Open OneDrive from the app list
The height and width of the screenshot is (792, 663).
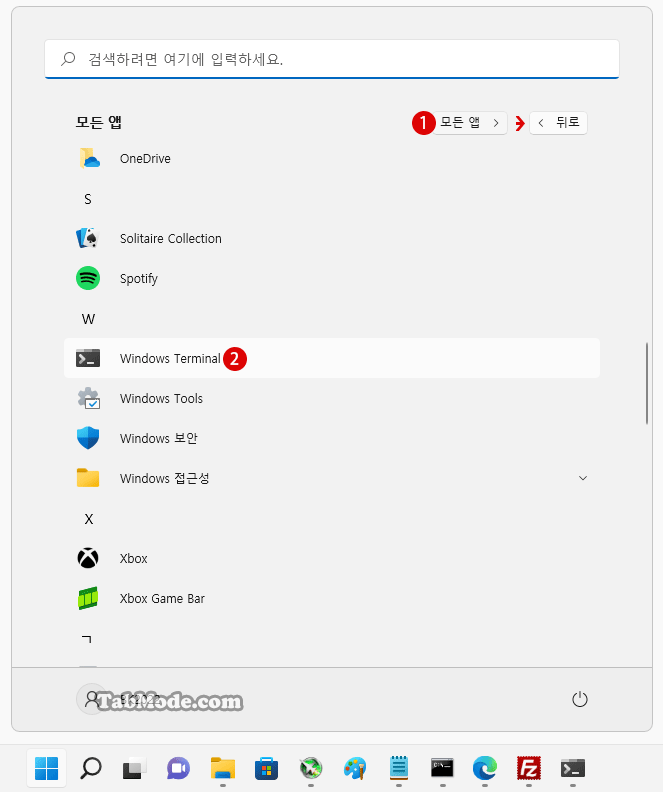[332, 159]
